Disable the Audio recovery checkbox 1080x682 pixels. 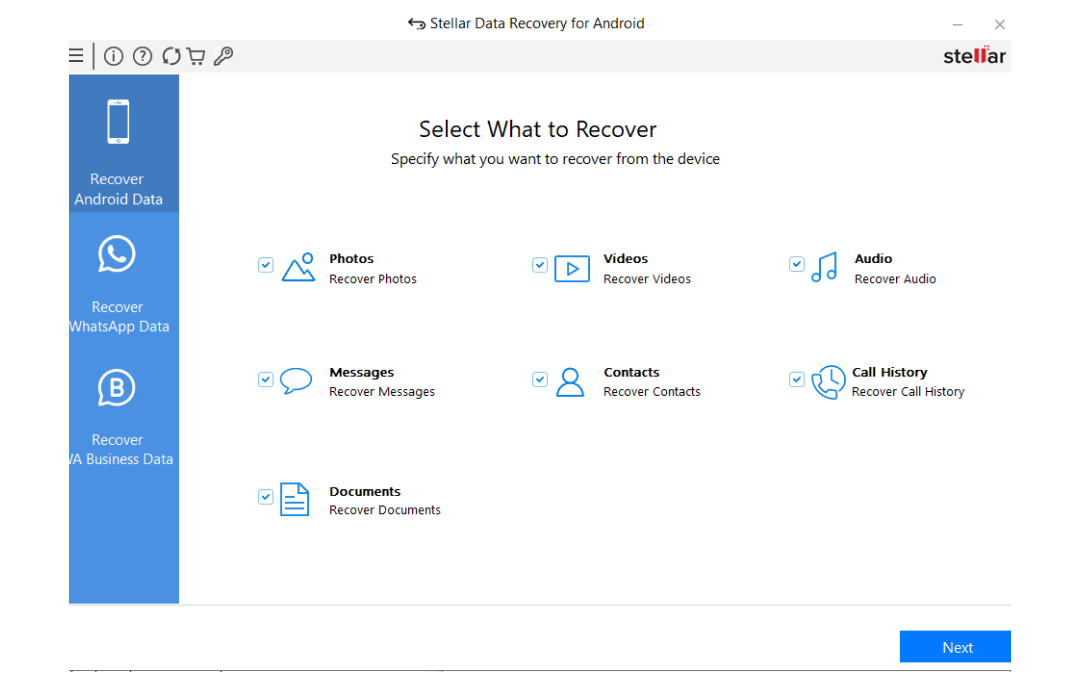coord(796,263)
